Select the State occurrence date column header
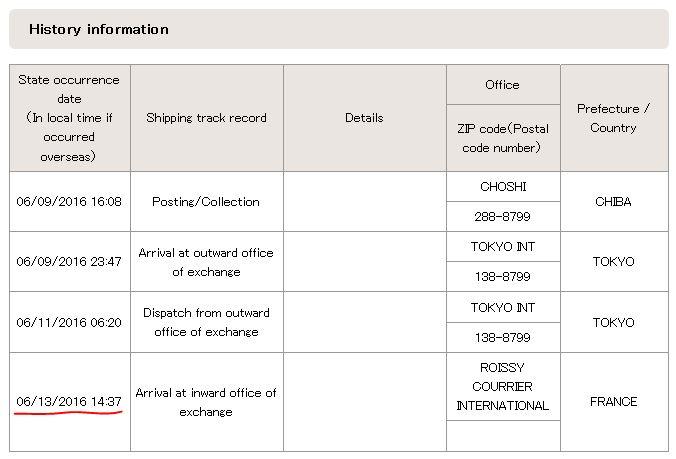 (69, 118)
